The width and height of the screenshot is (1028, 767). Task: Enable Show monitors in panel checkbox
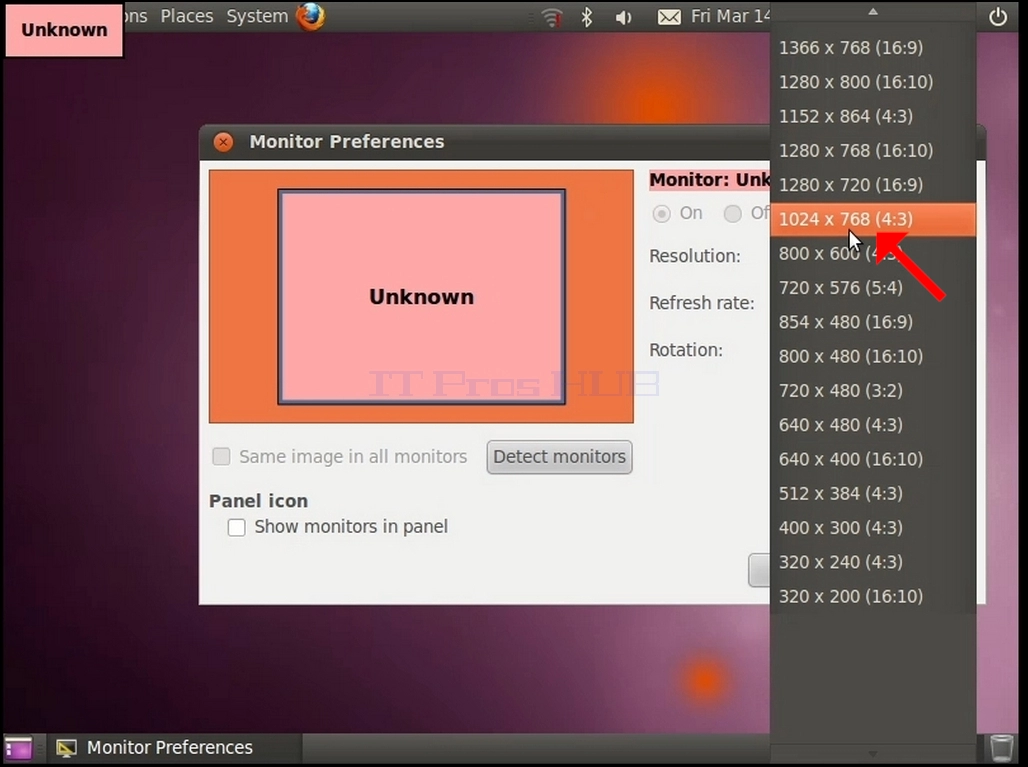click(x=237, y=527)
